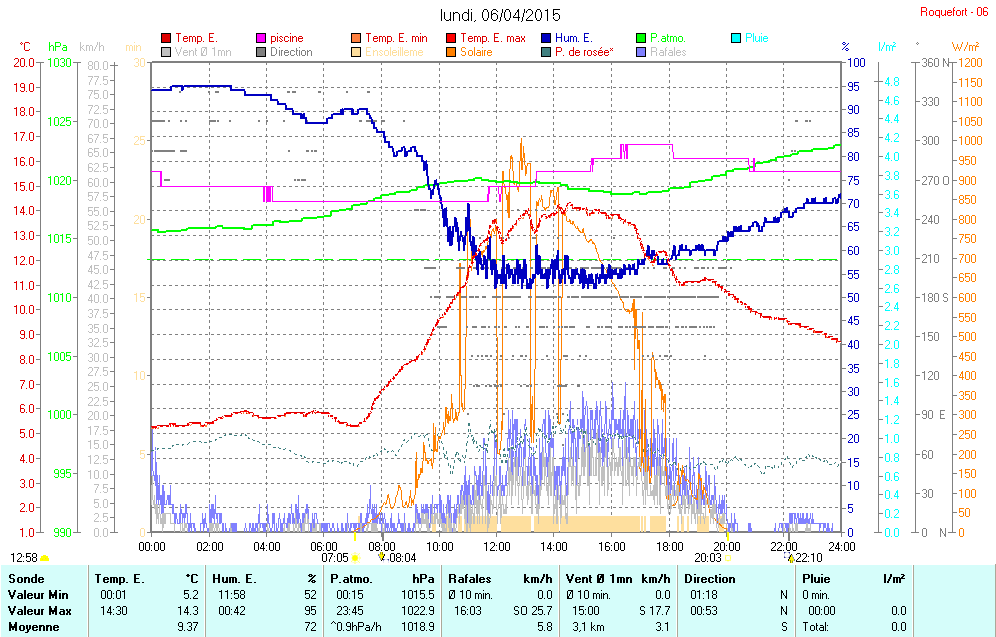Viewport: 996px width, 637px height.
Task: Select the cyan Pluie legend swatch
Action: 736,38
